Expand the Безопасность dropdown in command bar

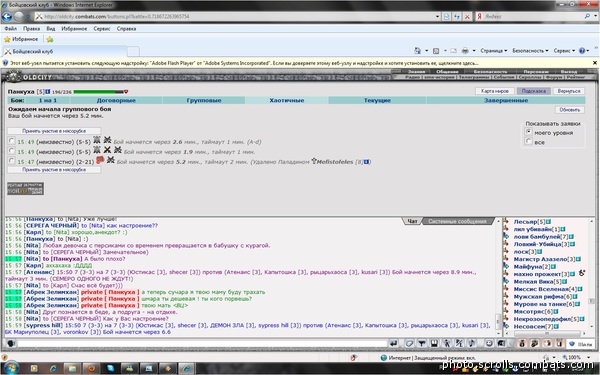(x=530, y=51)
